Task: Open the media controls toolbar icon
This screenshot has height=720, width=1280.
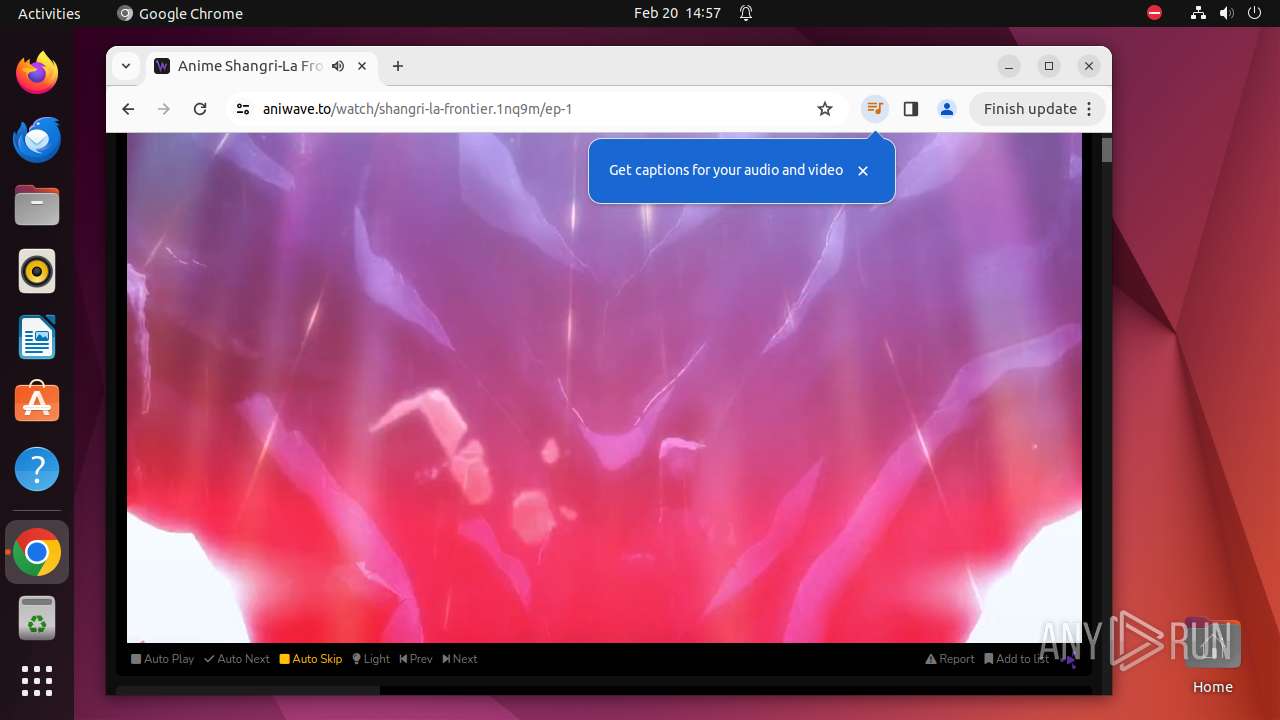Action: coord(875,109)
